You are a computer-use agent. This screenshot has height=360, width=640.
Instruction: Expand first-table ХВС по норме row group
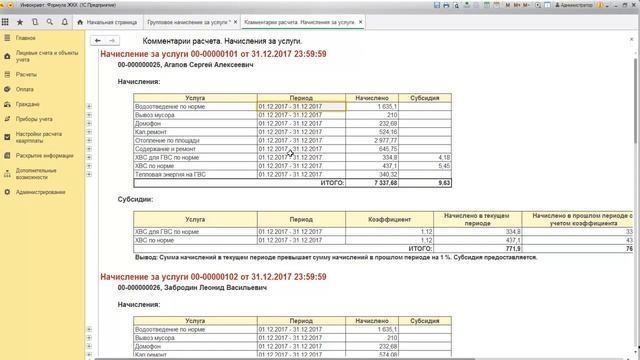89,166
